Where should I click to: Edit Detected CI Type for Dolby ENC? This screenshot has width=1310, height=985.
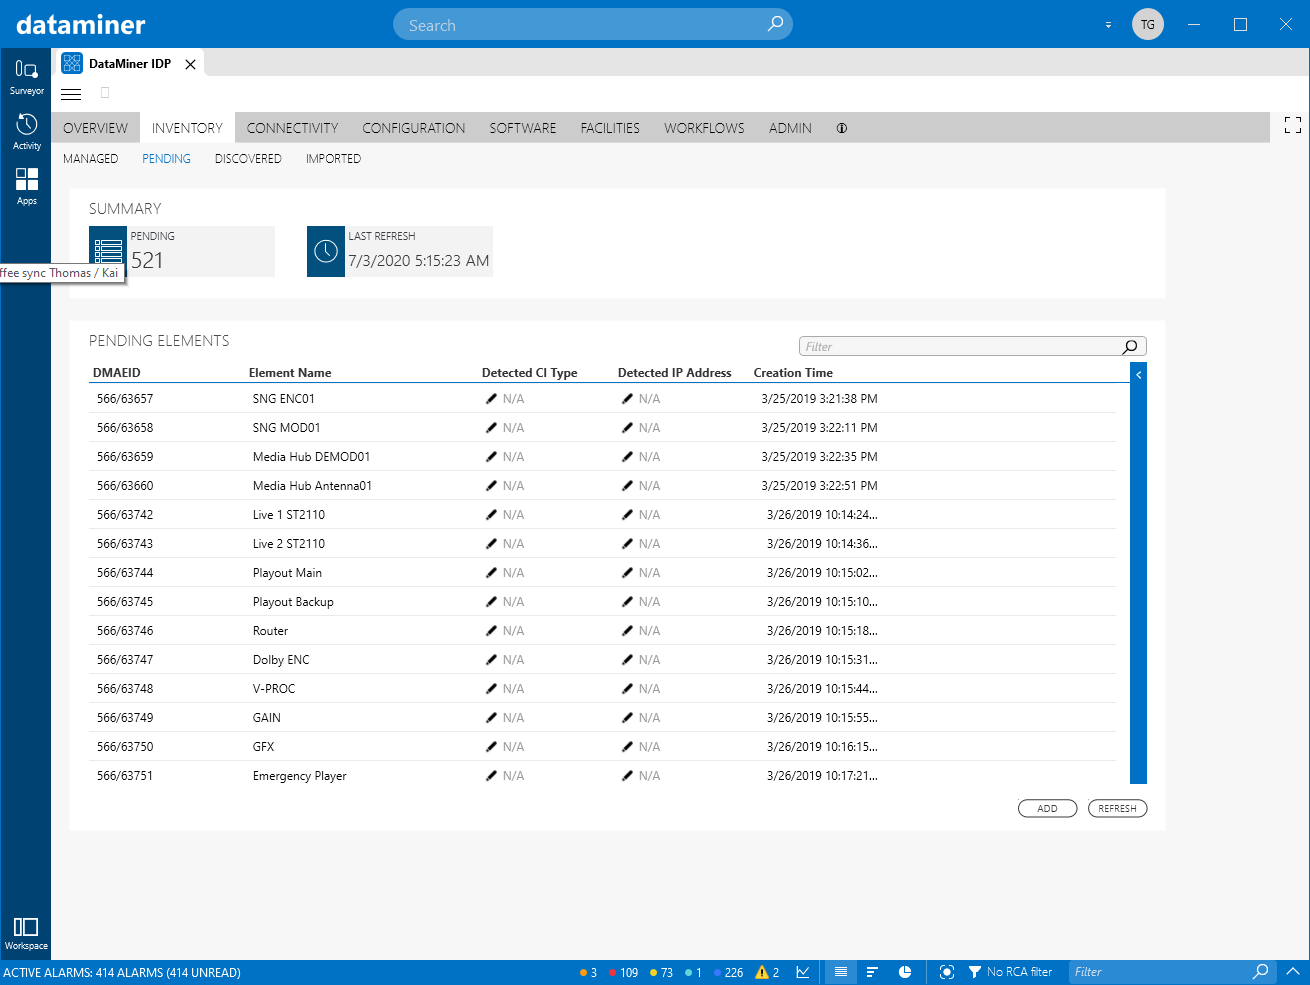click(x=491, y=659)
